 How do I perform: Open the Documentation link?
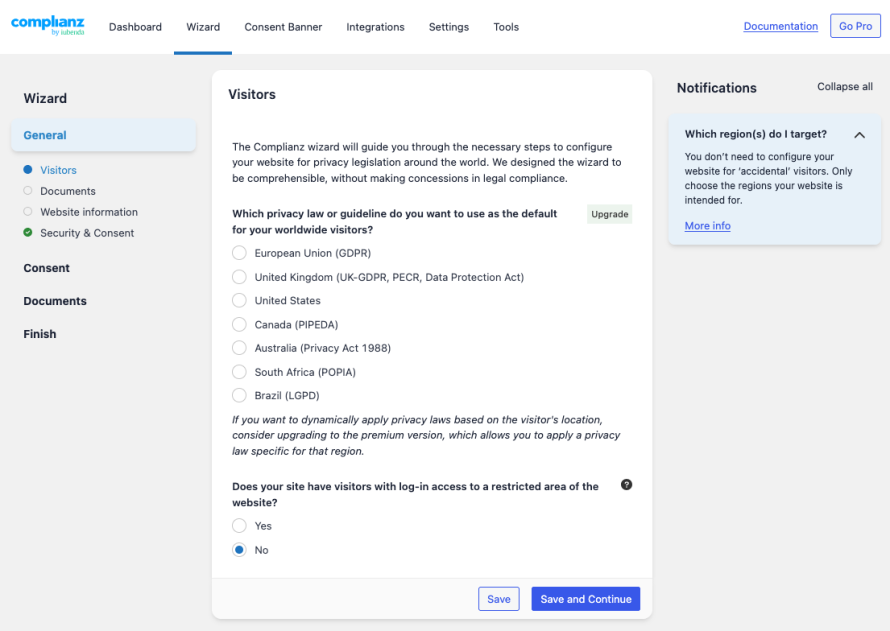[x=780, y=25]
